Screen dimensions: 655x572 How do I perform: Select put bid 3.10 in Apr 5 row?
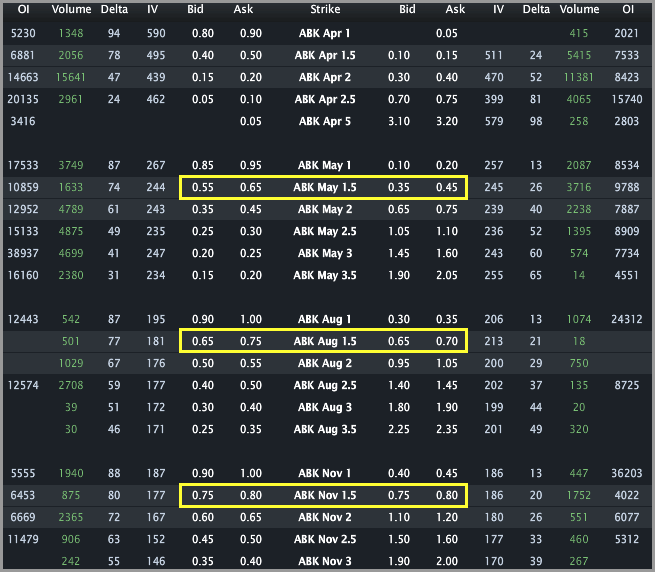click(399, 122)
